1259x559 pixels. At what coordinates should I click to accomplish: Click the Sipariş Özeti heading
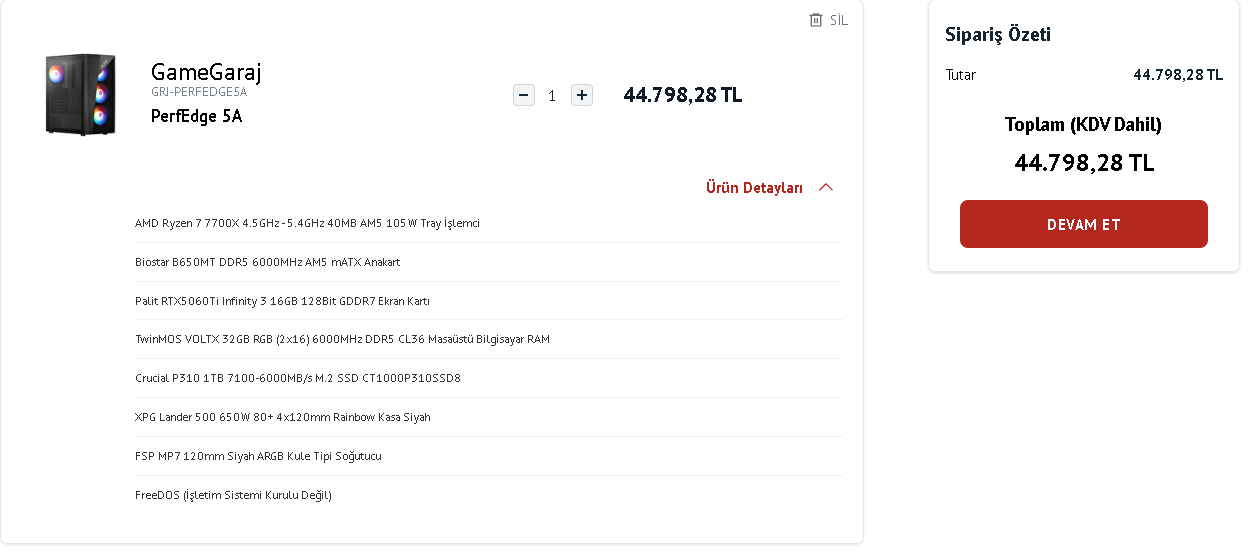998,35
